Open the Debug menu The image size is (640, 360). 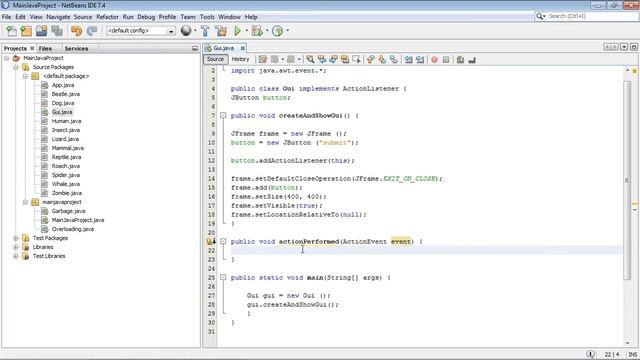tap(146, 17)
